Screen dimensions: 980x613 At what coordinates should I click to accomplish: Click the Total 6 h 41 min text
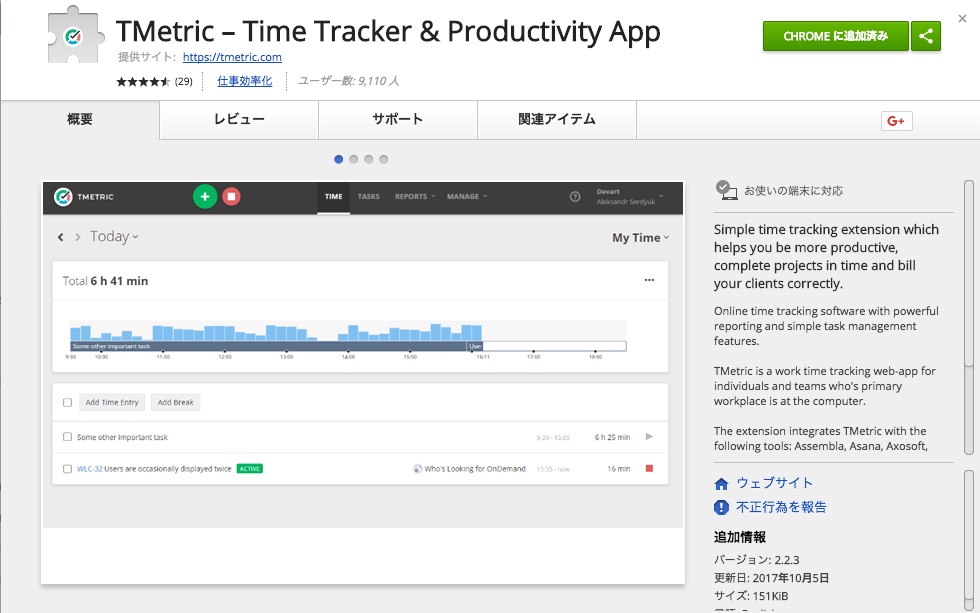click(x=105, y=281)
